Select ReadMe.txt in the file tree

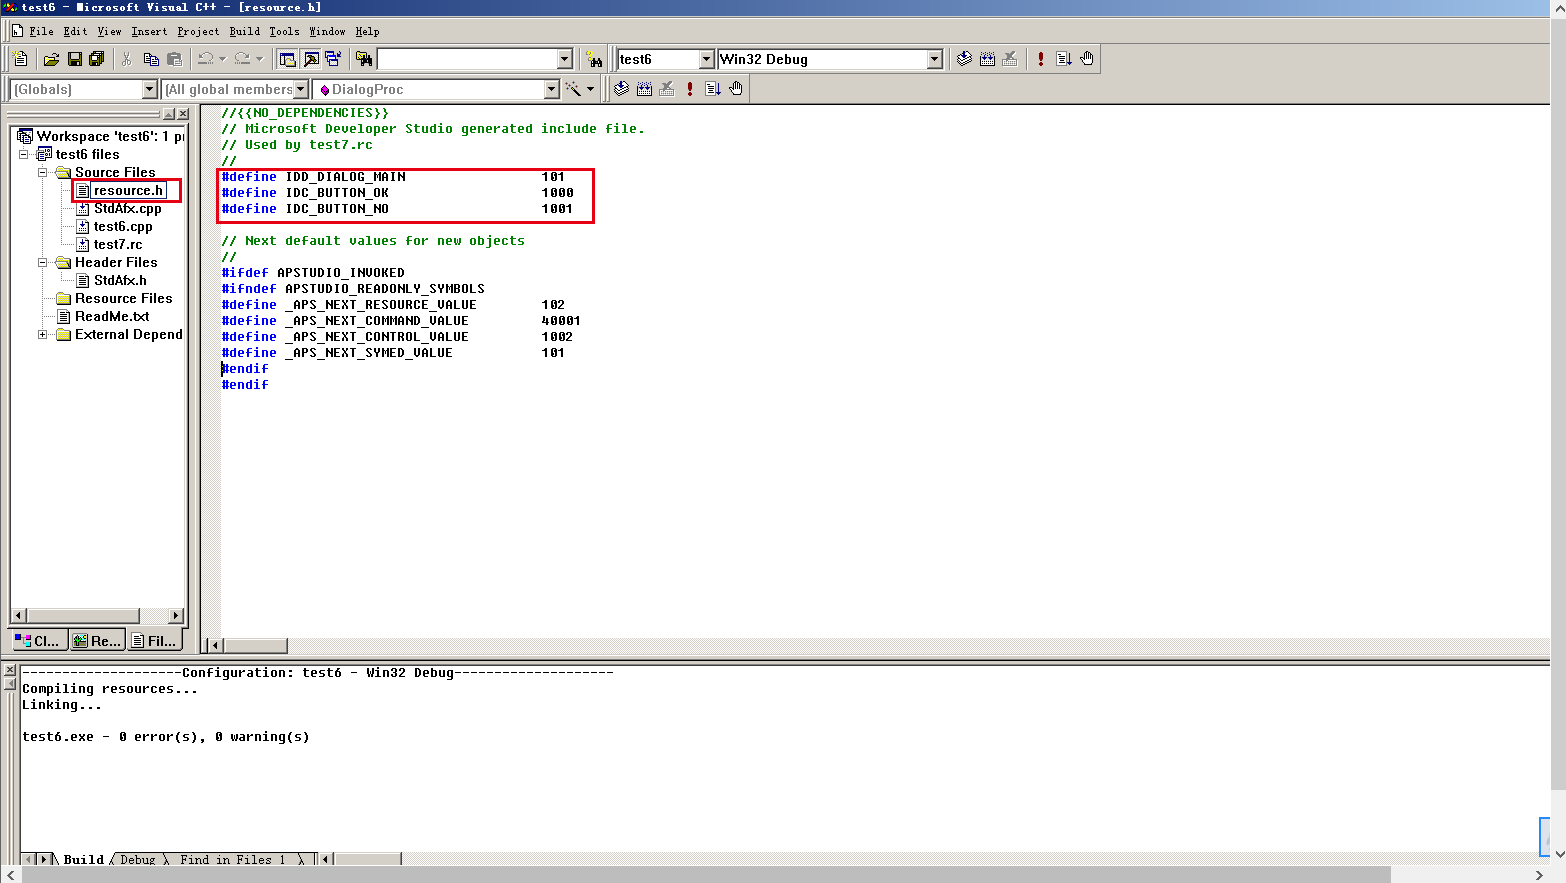112,316
